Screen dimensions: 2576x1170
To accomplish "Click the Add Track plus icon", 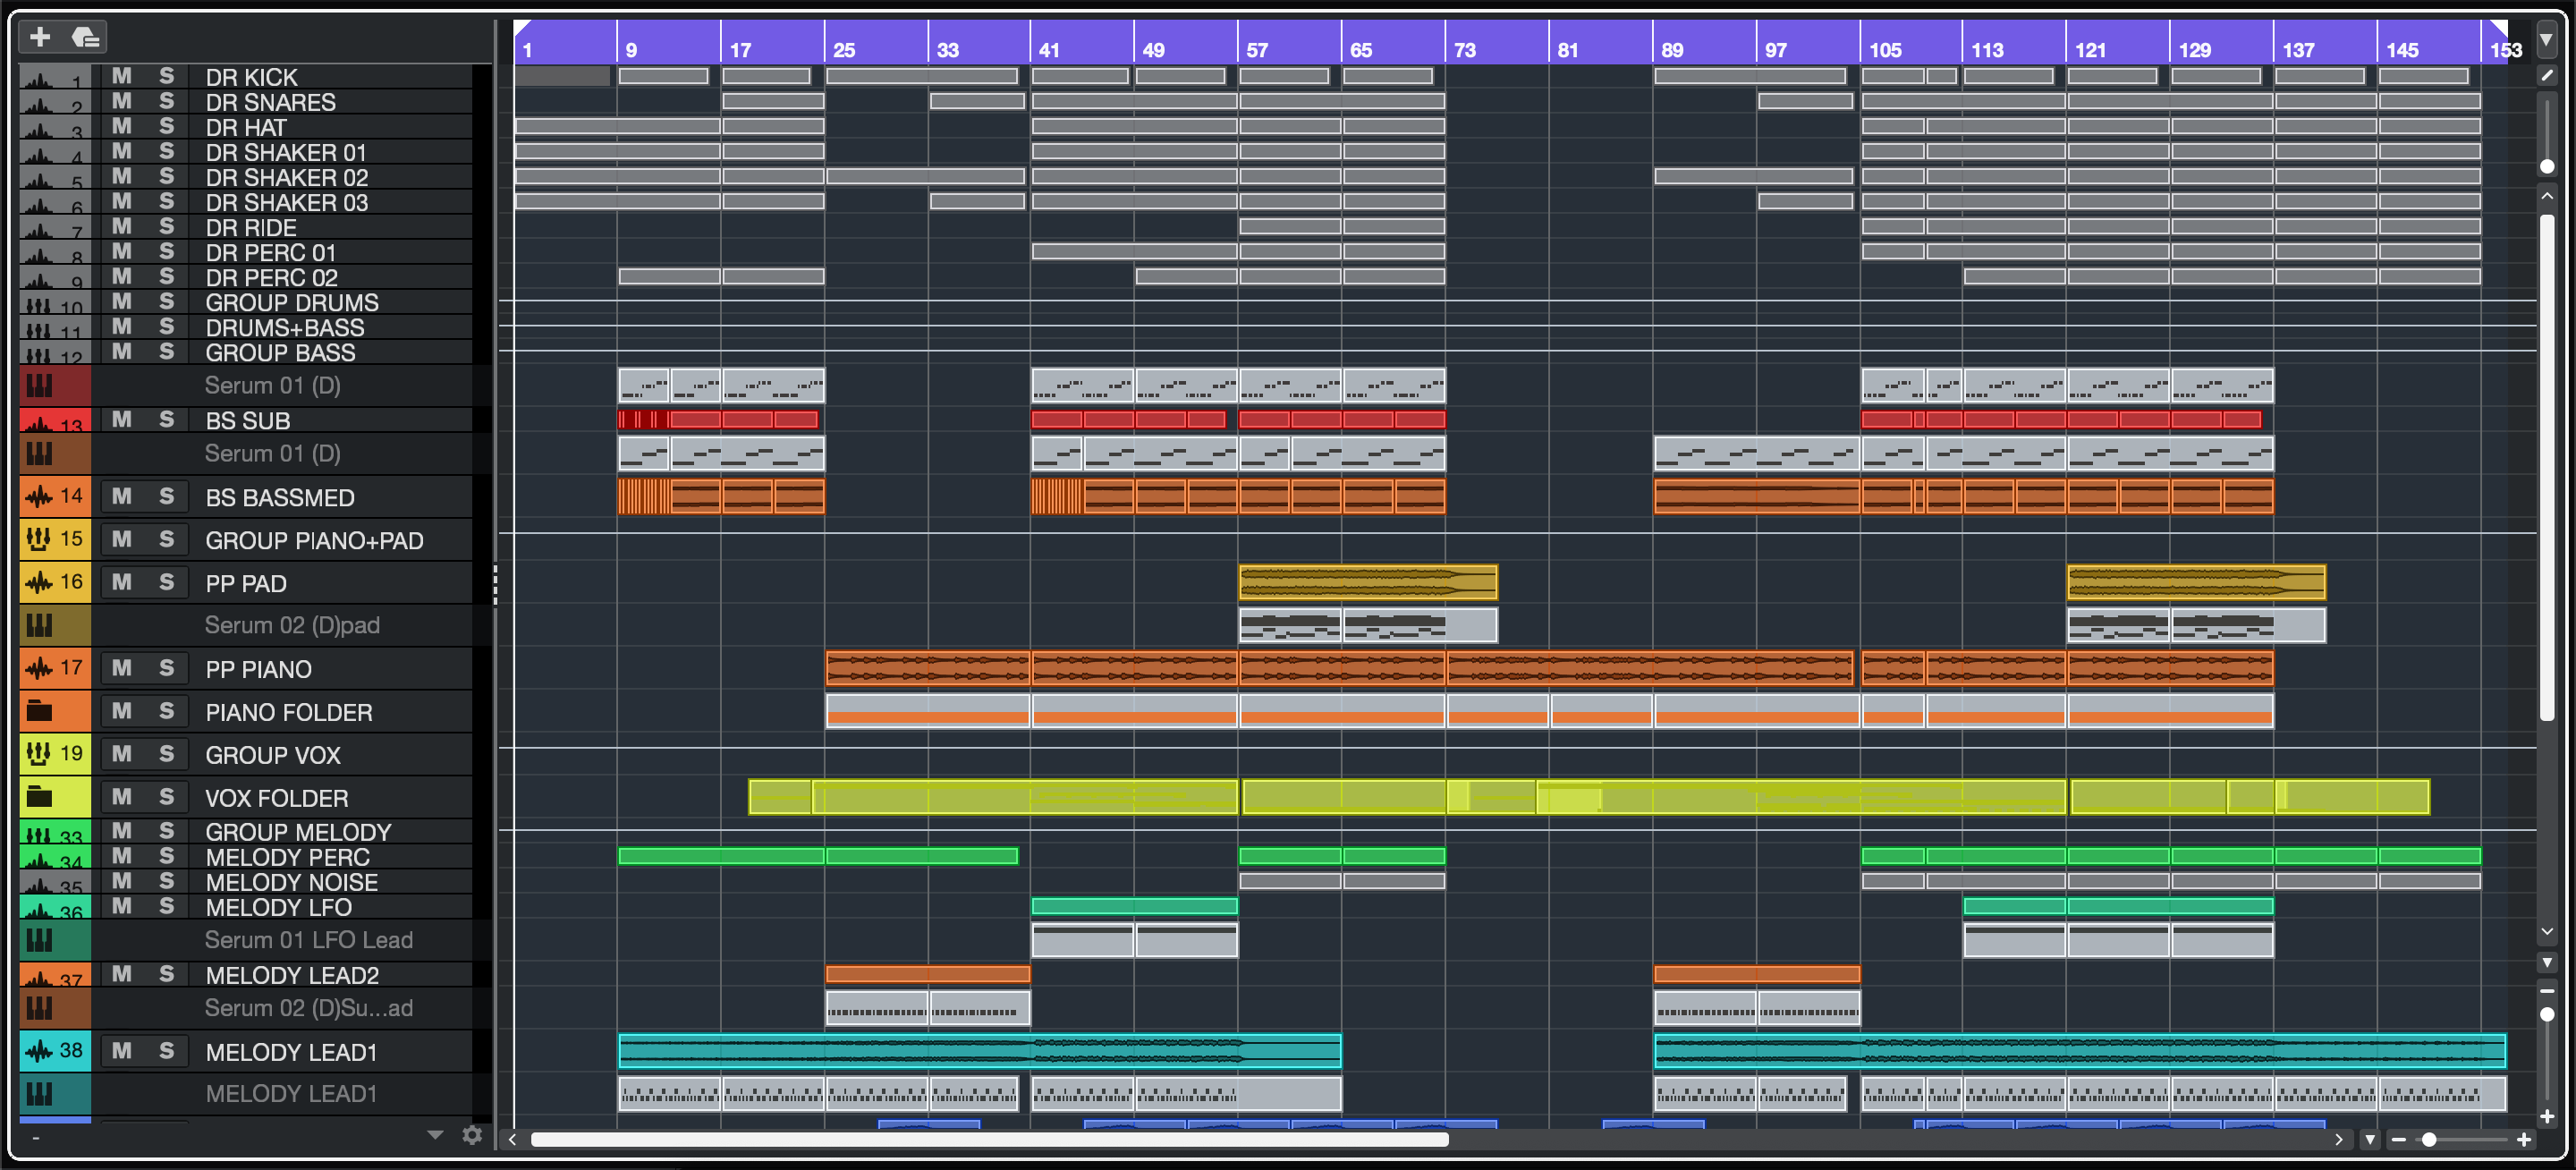I will click(40, 37).
